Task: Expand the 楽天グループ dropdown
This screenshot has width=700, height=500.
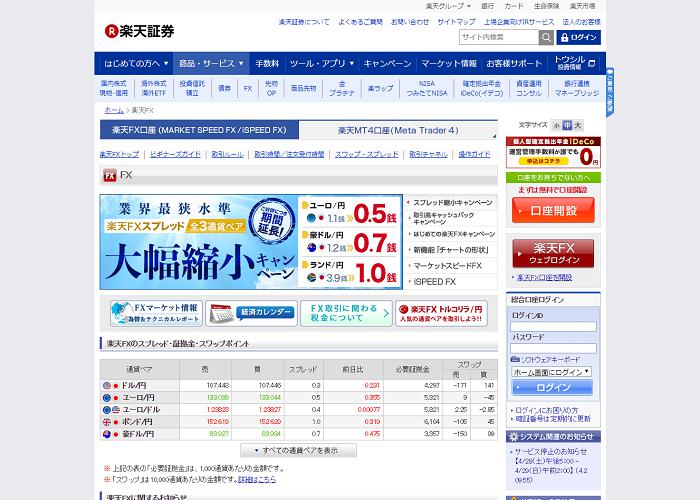Action: 448,6
